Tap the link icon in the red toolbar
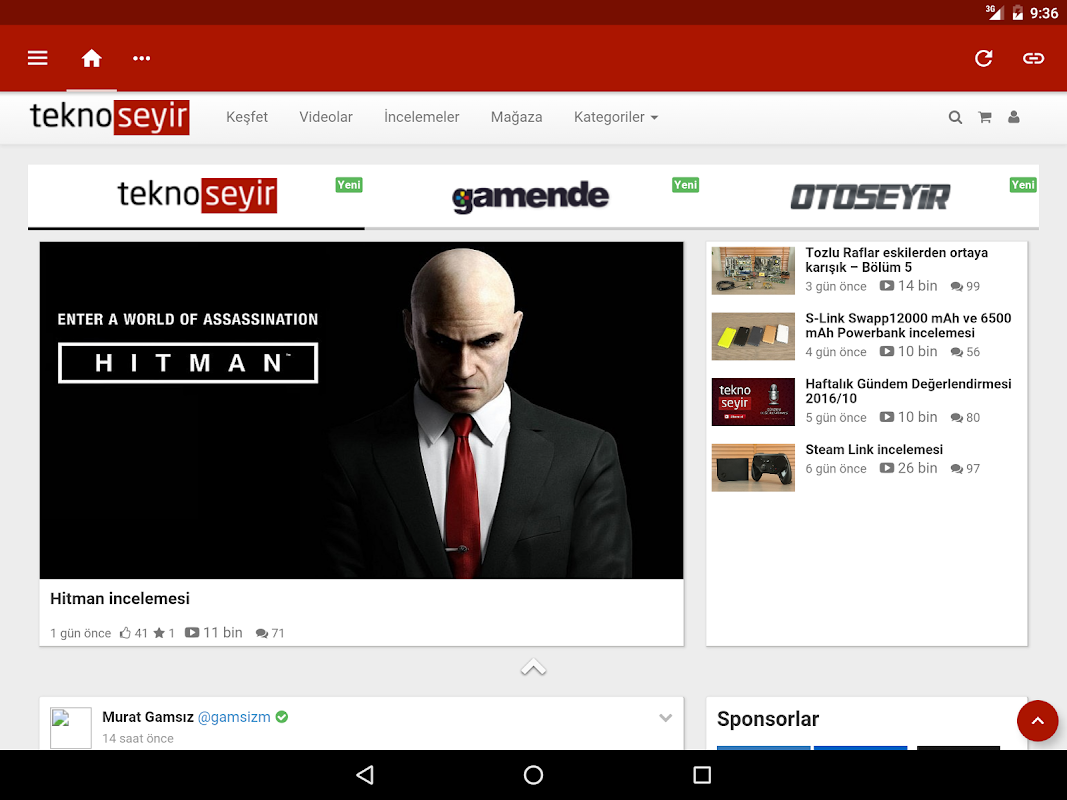Image resolution: width=1067 pixels, height=800 pixels. [1033, 59]
